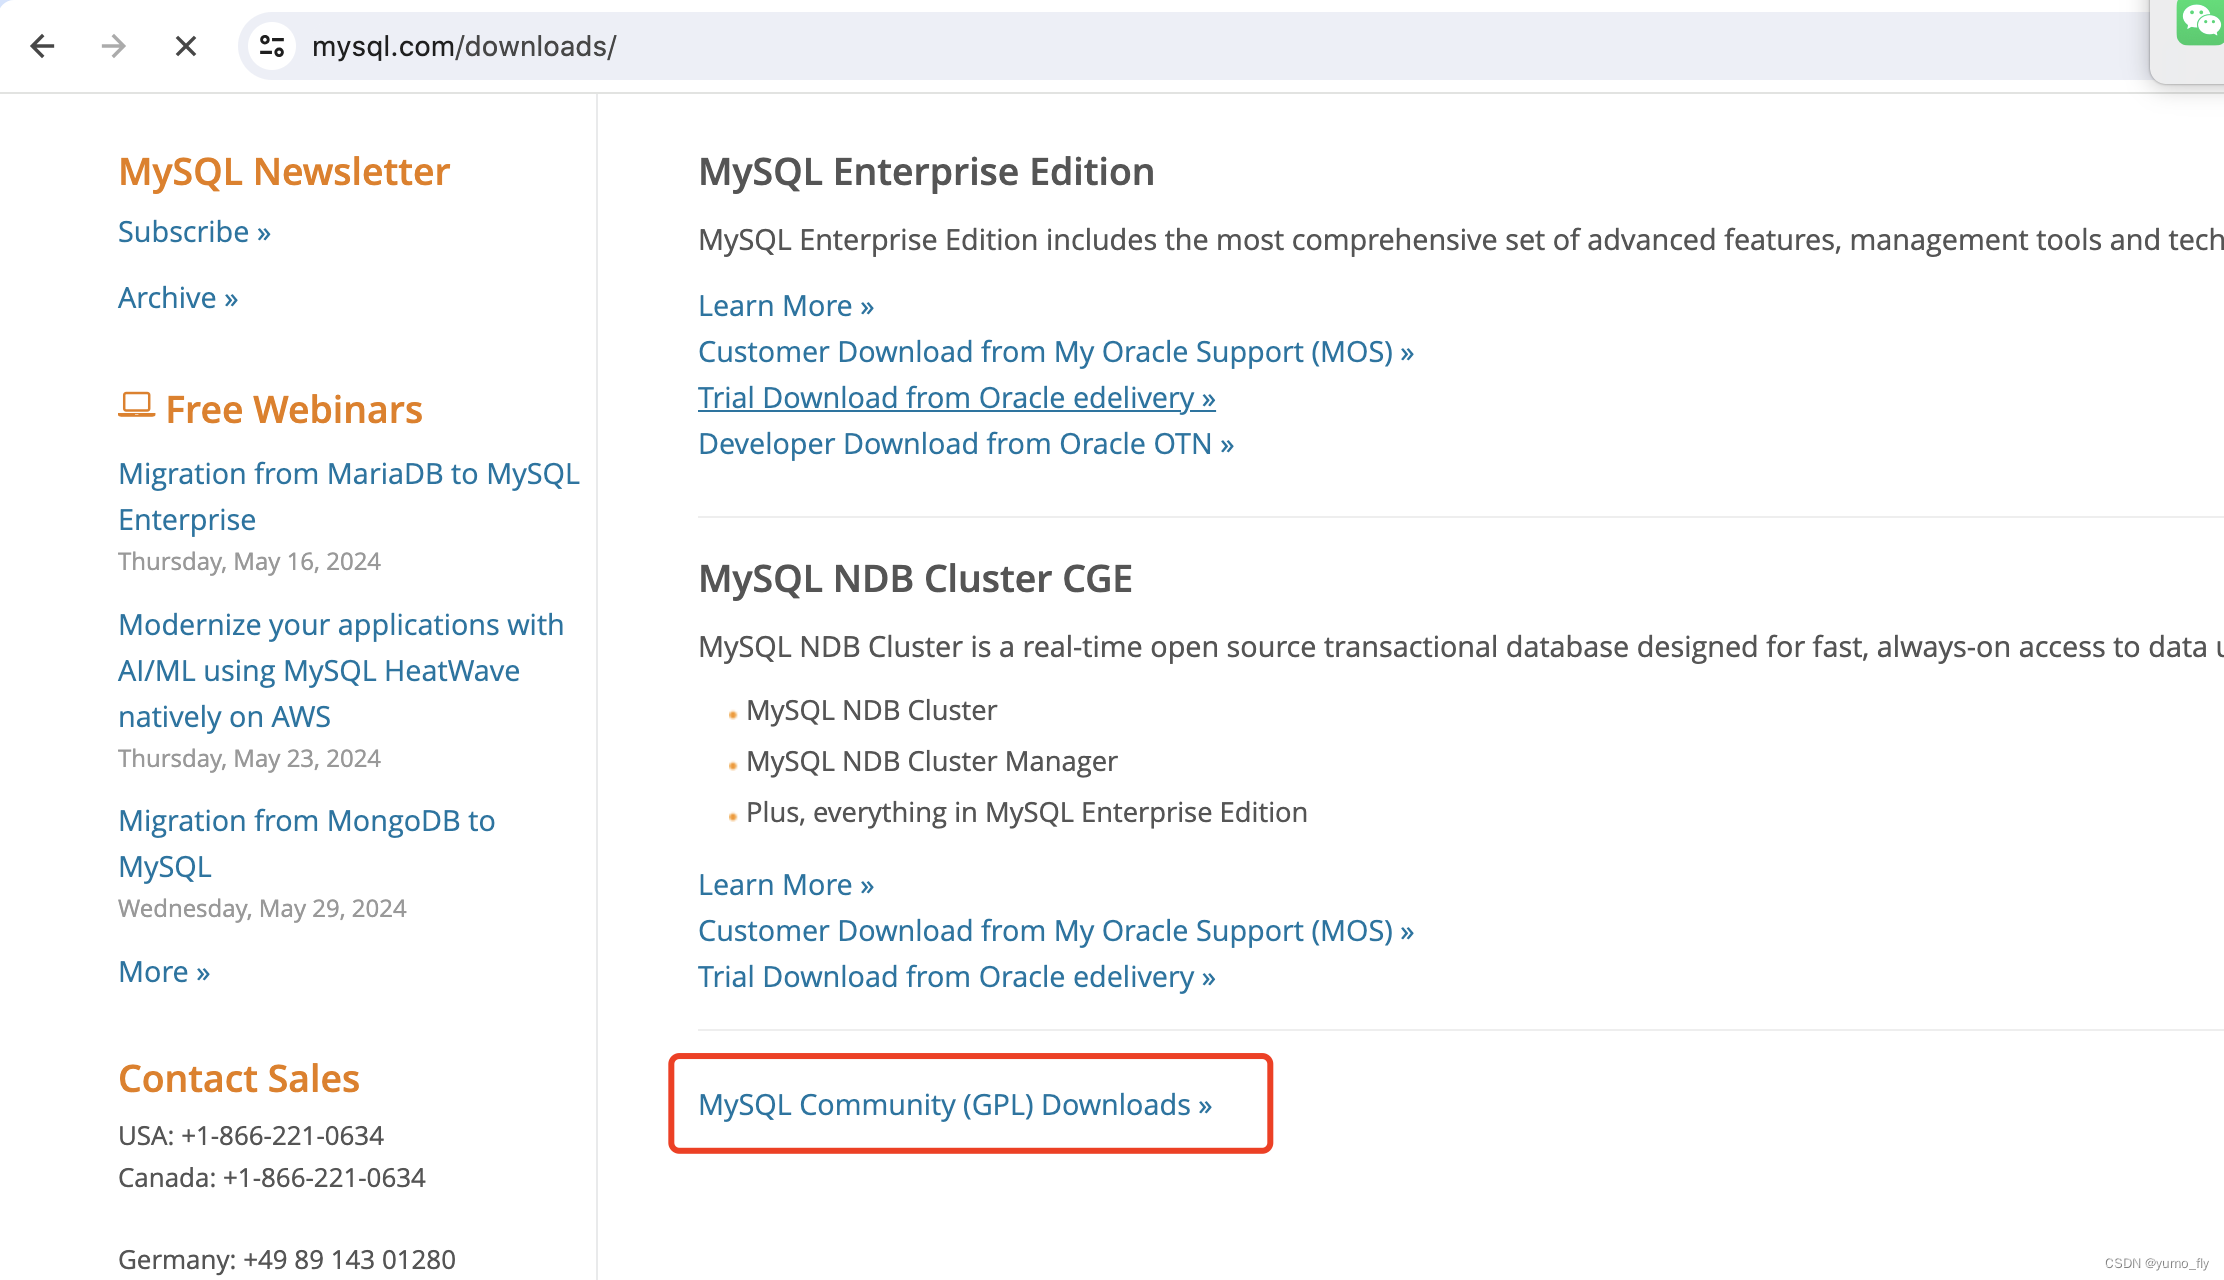Open the newsletter Archive link
This screenshot has height=1280, width=2224.
[x=177, y=298]
